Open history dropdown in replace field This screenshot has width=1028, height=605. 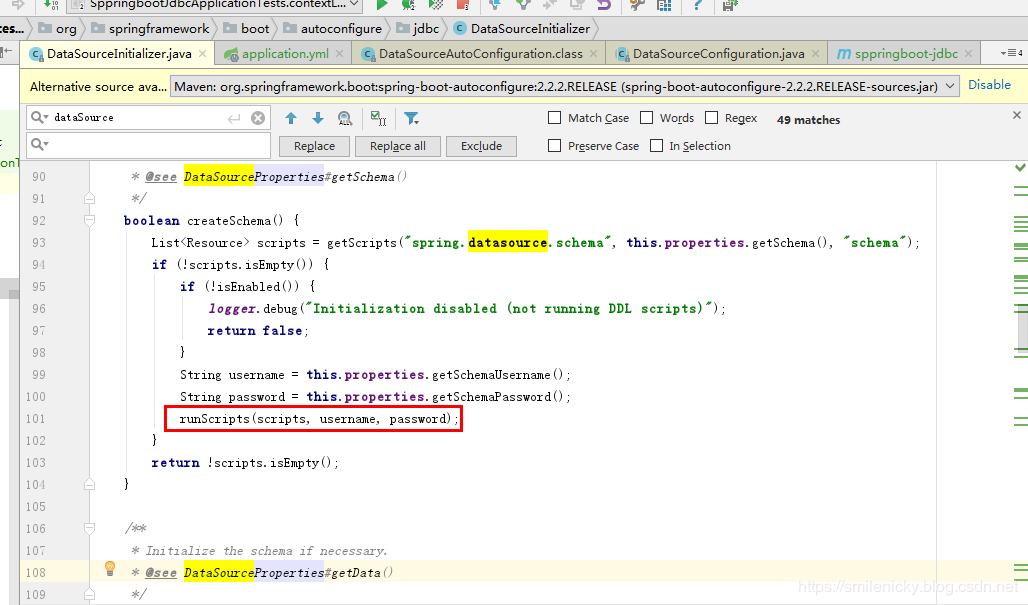(39, 144)
